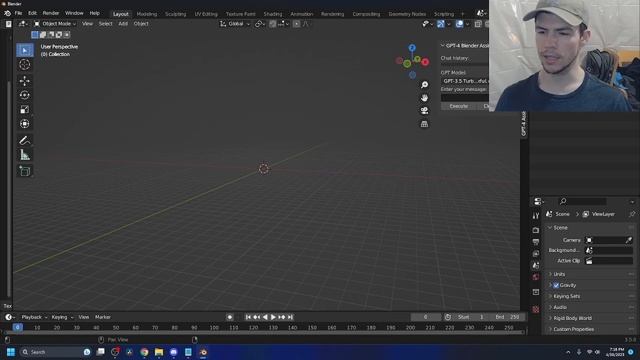The height and width of the screenshot is (360, 640).
Task: Select the Scale tool
Action: (x=24, y=109)
